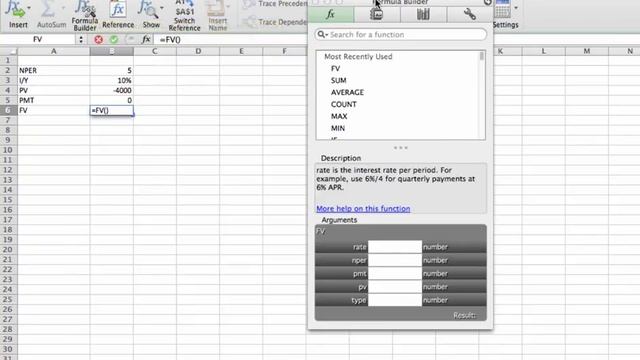Viewport: 640px width, 360px height.
Task: Select FV in Most Recently Used list
Action: click(x=336, y=69)
